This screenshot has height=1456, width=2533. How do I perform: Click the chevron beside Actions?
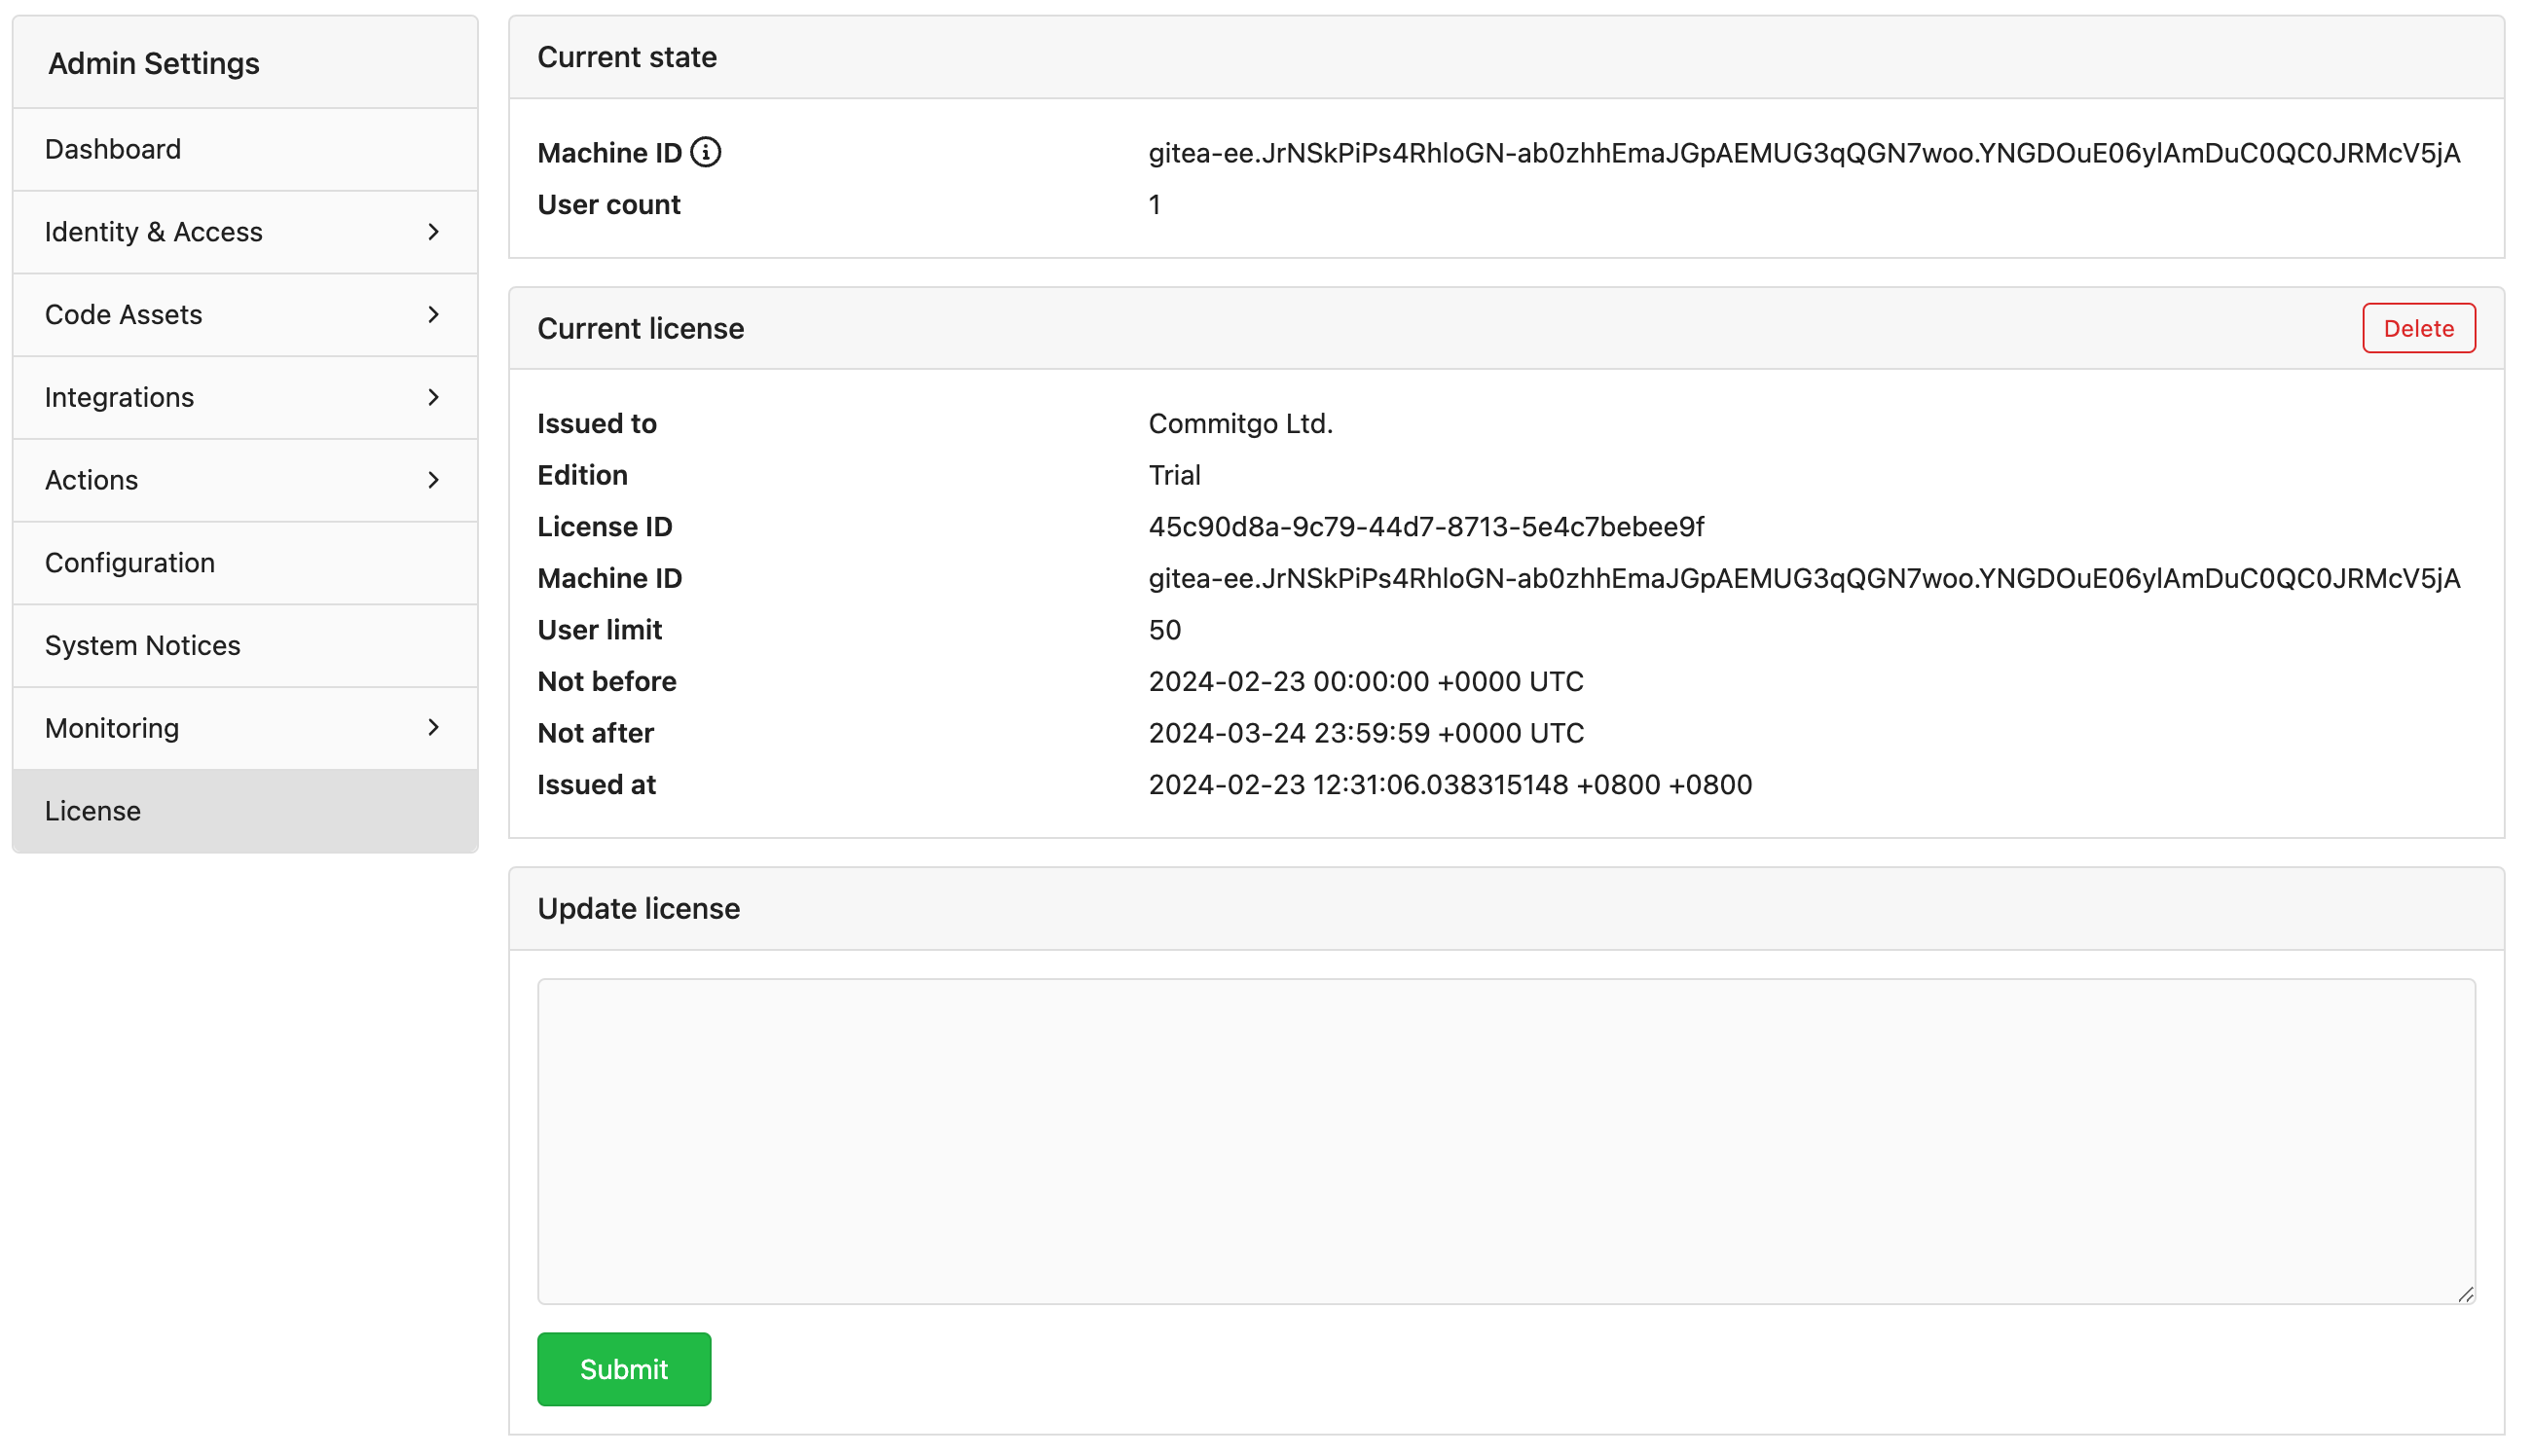434,480
